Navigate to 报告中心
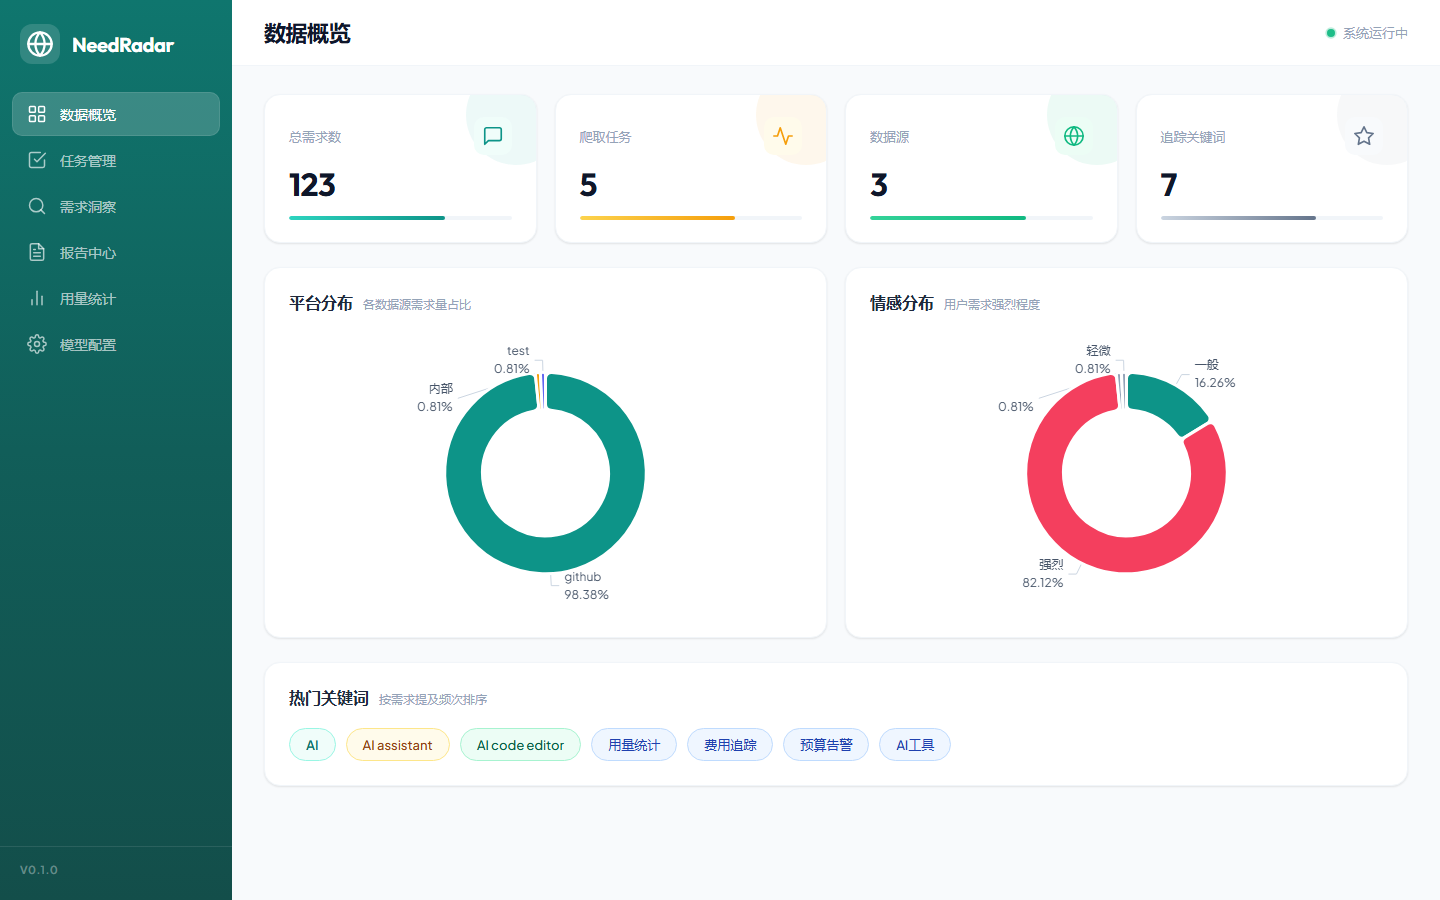This screenshot has width=1440, height=900. (116, 252)
